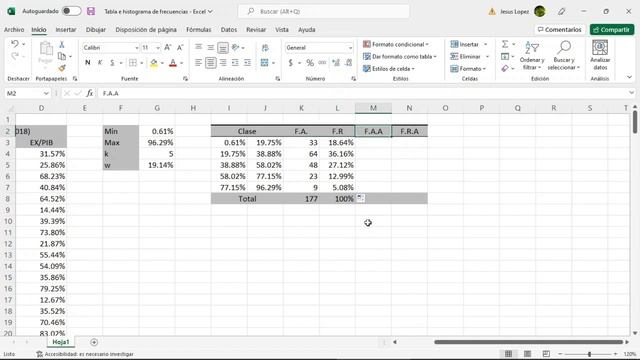Click the Merge and Center icon
This screenshot has height=360, width=640.
pyautogui.click(x=264, y=62)
